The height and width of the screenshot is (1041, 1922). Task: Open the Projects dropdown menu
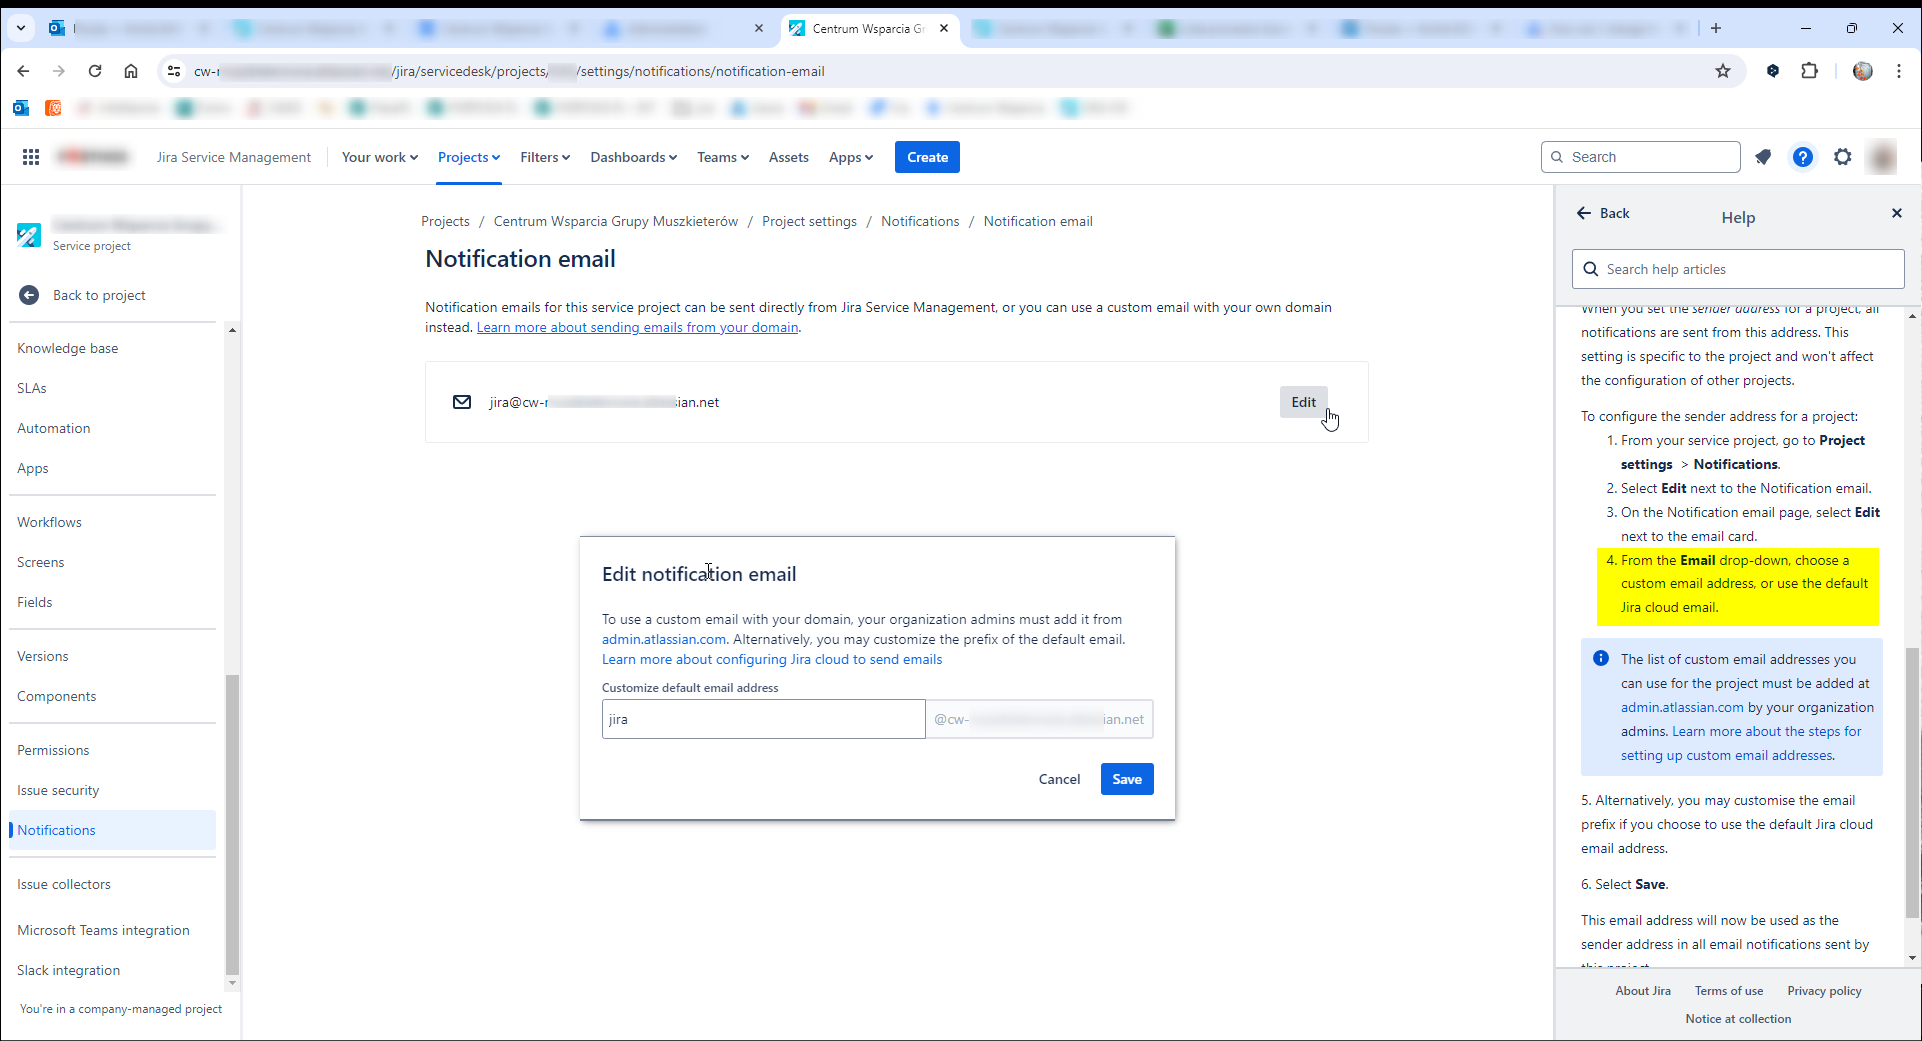pyautogui.click(x=467, y=157)
